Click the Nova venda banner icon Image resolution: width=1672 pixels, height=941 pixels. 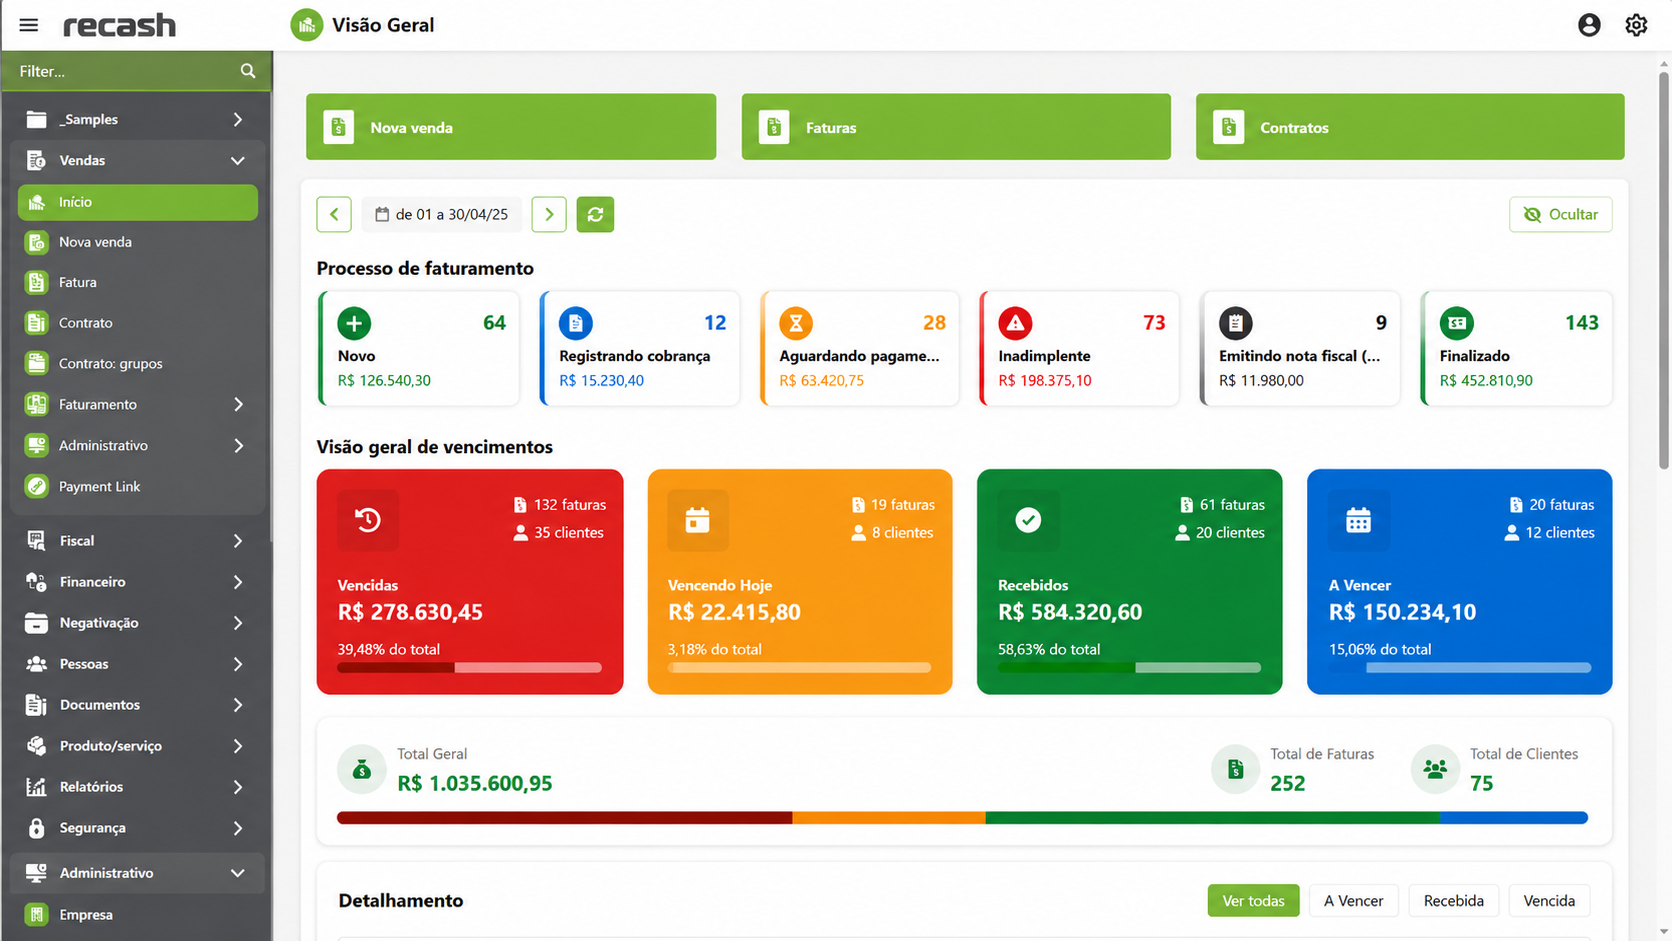(x=339, y=127)
